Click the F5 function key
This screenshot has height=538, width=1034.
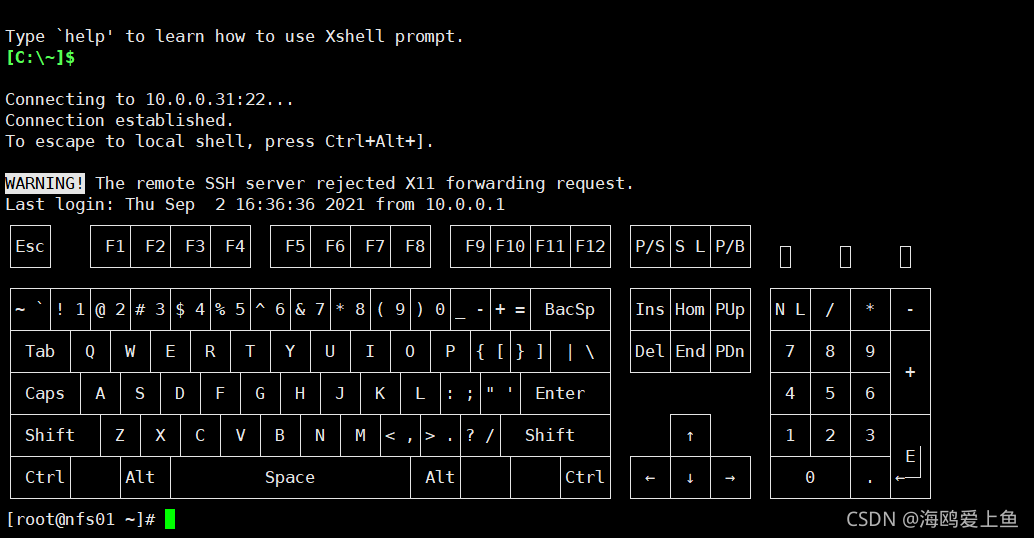pos(290,247)
